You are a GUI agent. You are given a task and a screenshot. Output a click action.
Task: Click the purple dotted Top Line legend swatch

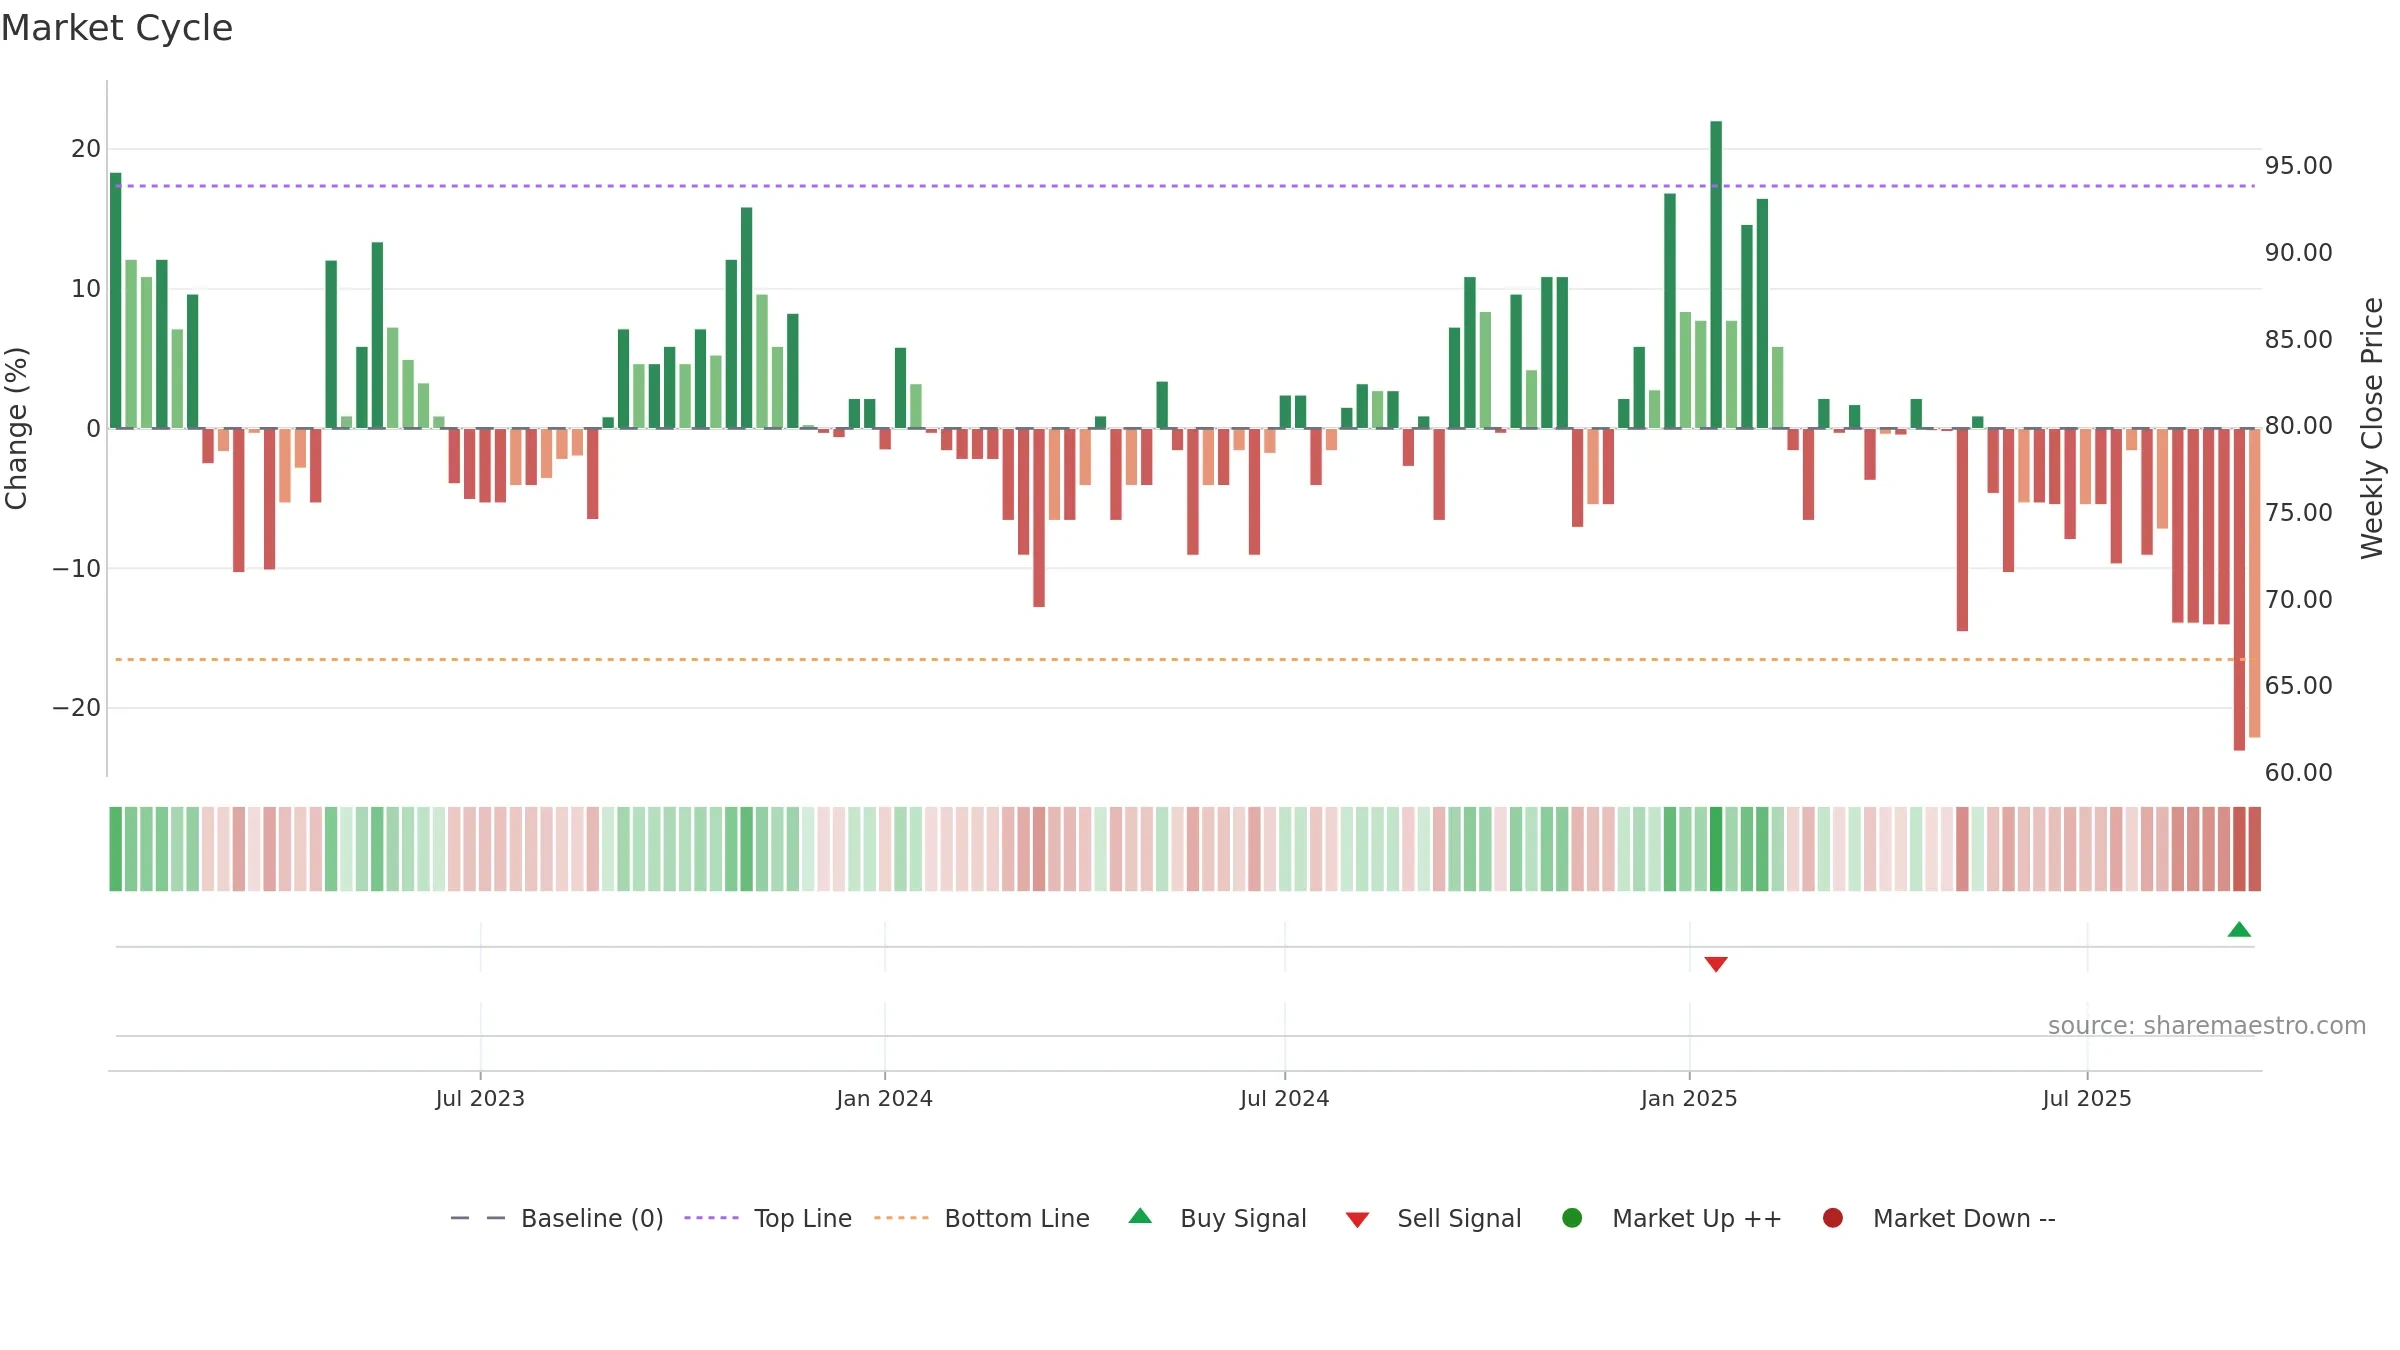click(x=711, y=1218)
